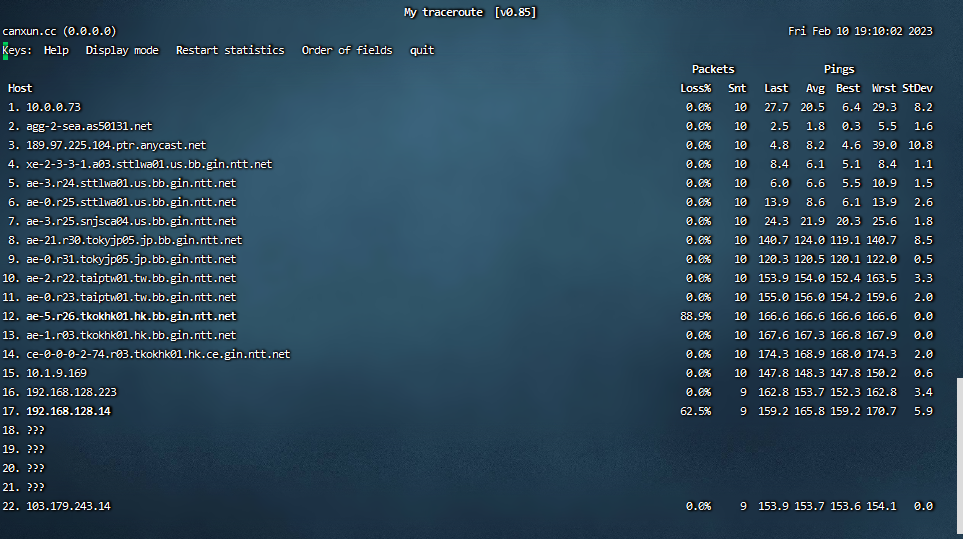Click the Avg column header
This screenshot has width=963, height=539.
click(x=815, y=88)
